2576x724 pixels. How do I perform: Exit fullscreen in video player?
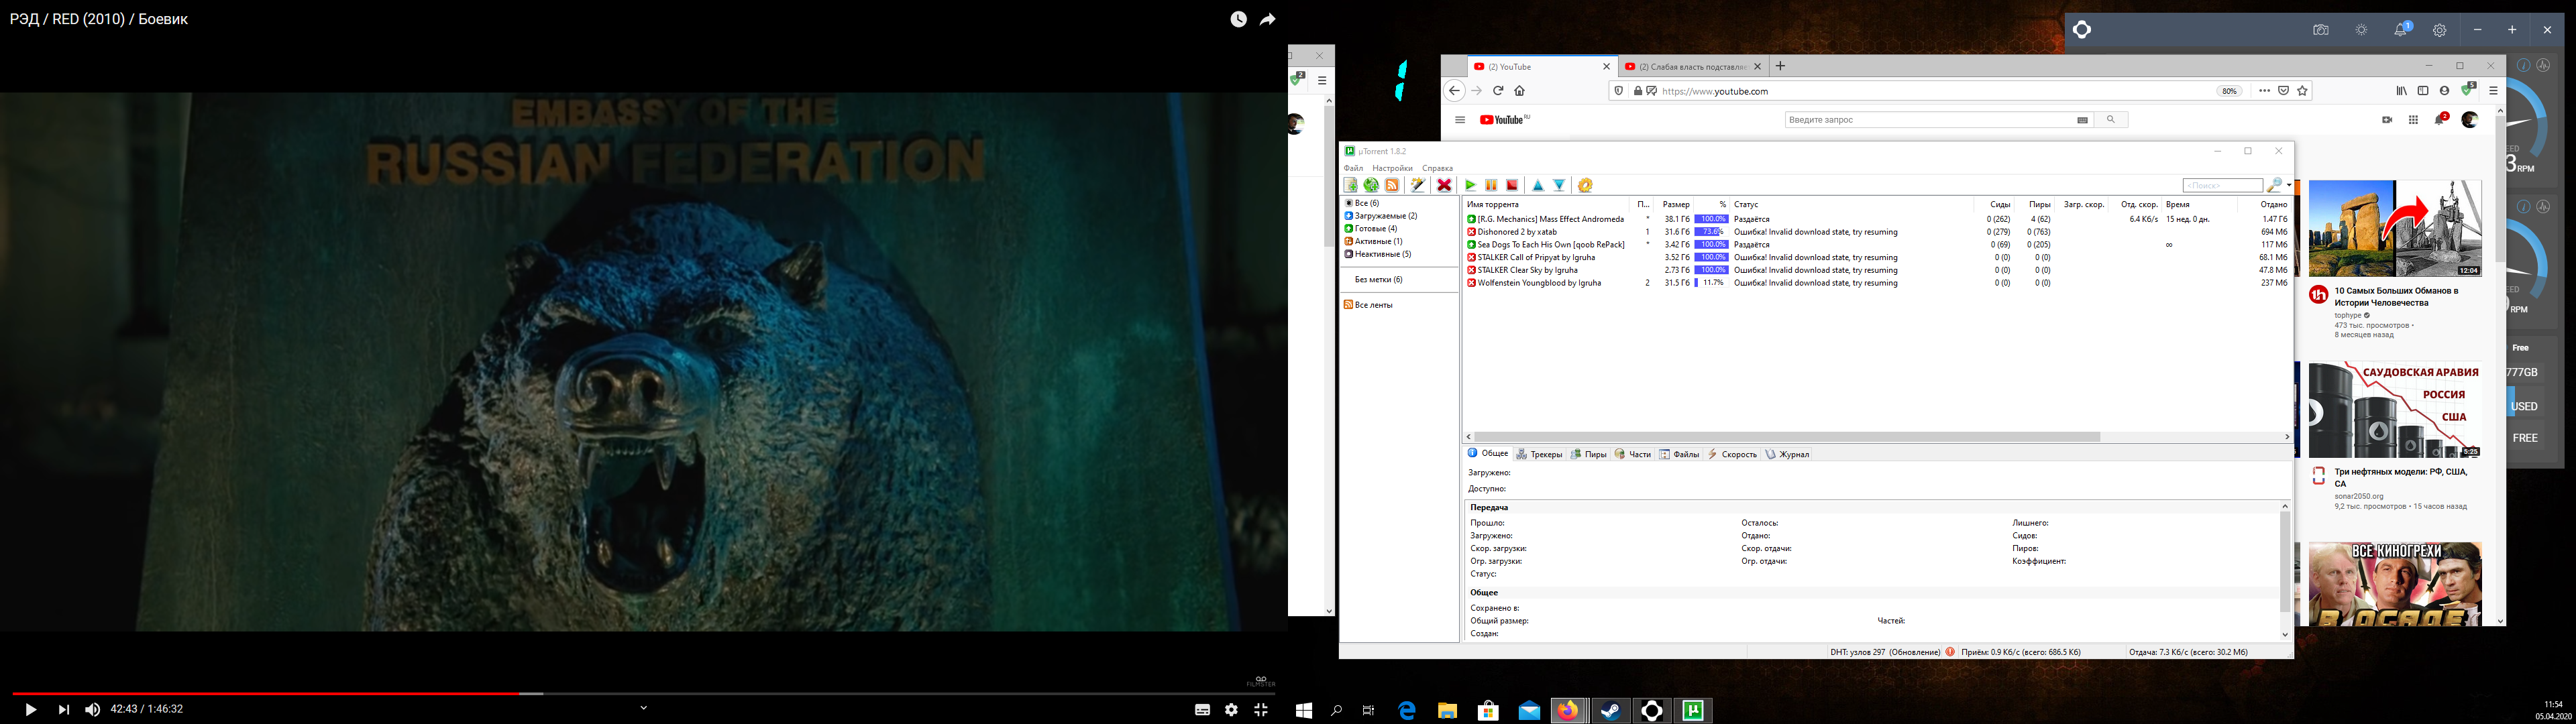click(1261, 709)
